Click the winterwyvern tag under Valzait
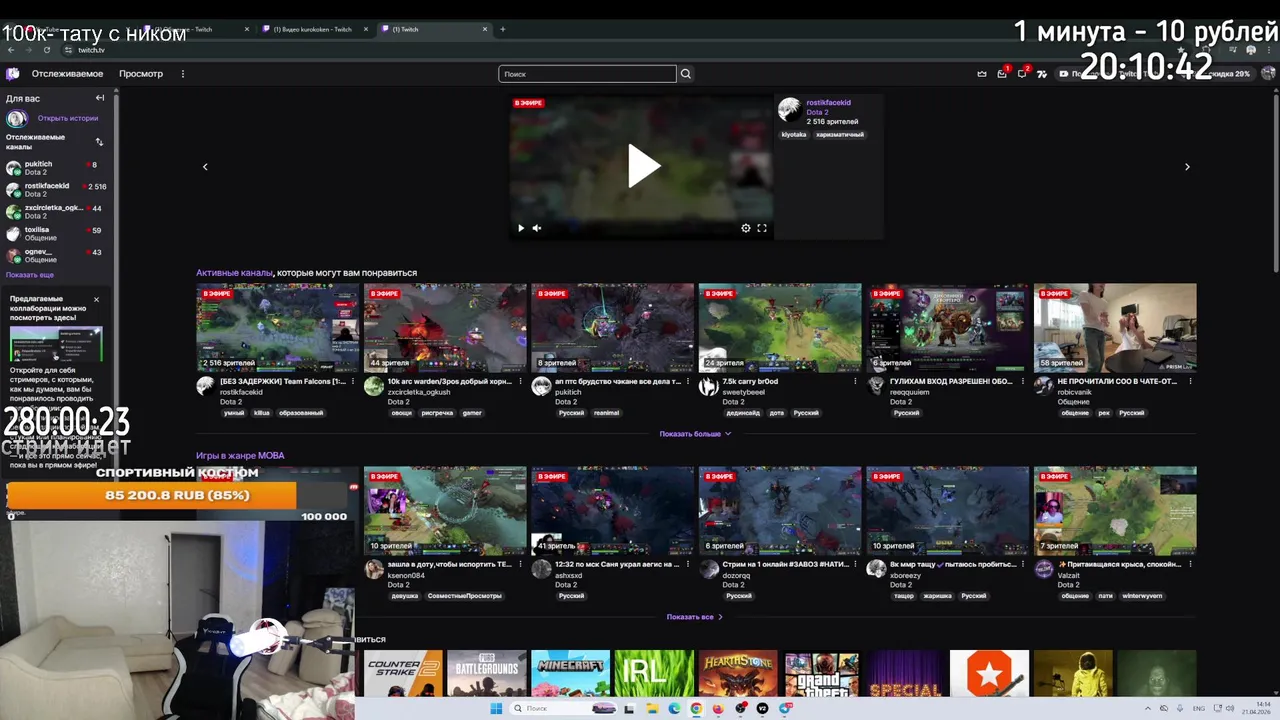Screen dimensions: 1280x720 pyautogui.click(x=1143, y=595)
